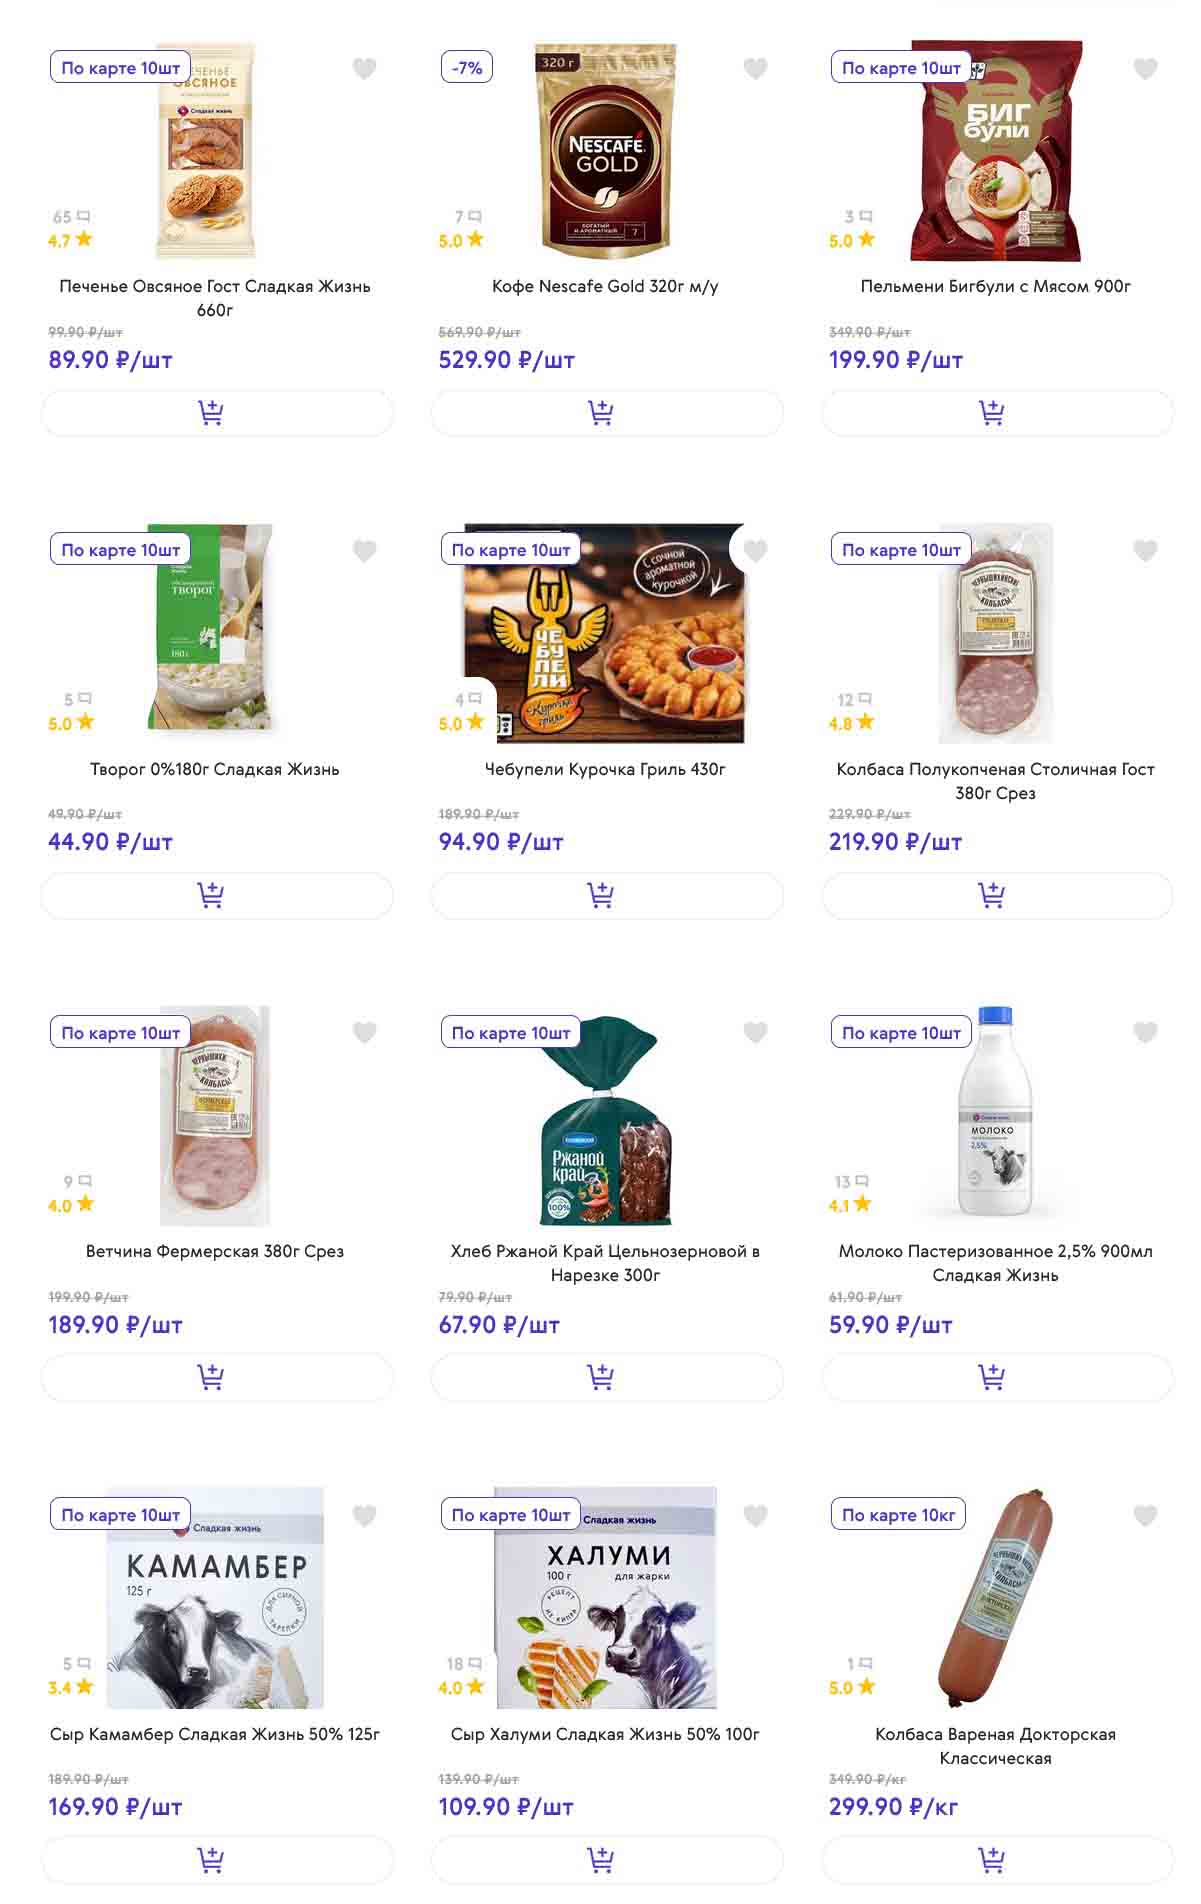
Task: Favorite the Печенье Овсяное cookies
Action: tap(365, 68)
